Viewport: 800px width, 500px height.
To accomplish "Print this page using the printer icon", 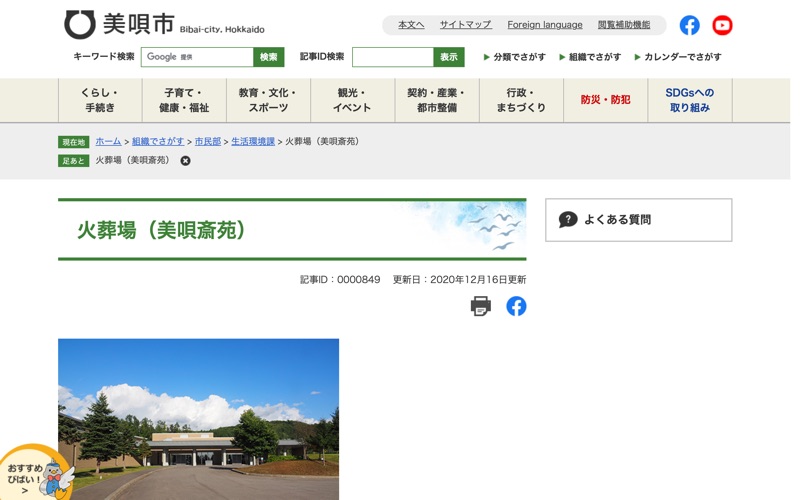I will 480,306.
